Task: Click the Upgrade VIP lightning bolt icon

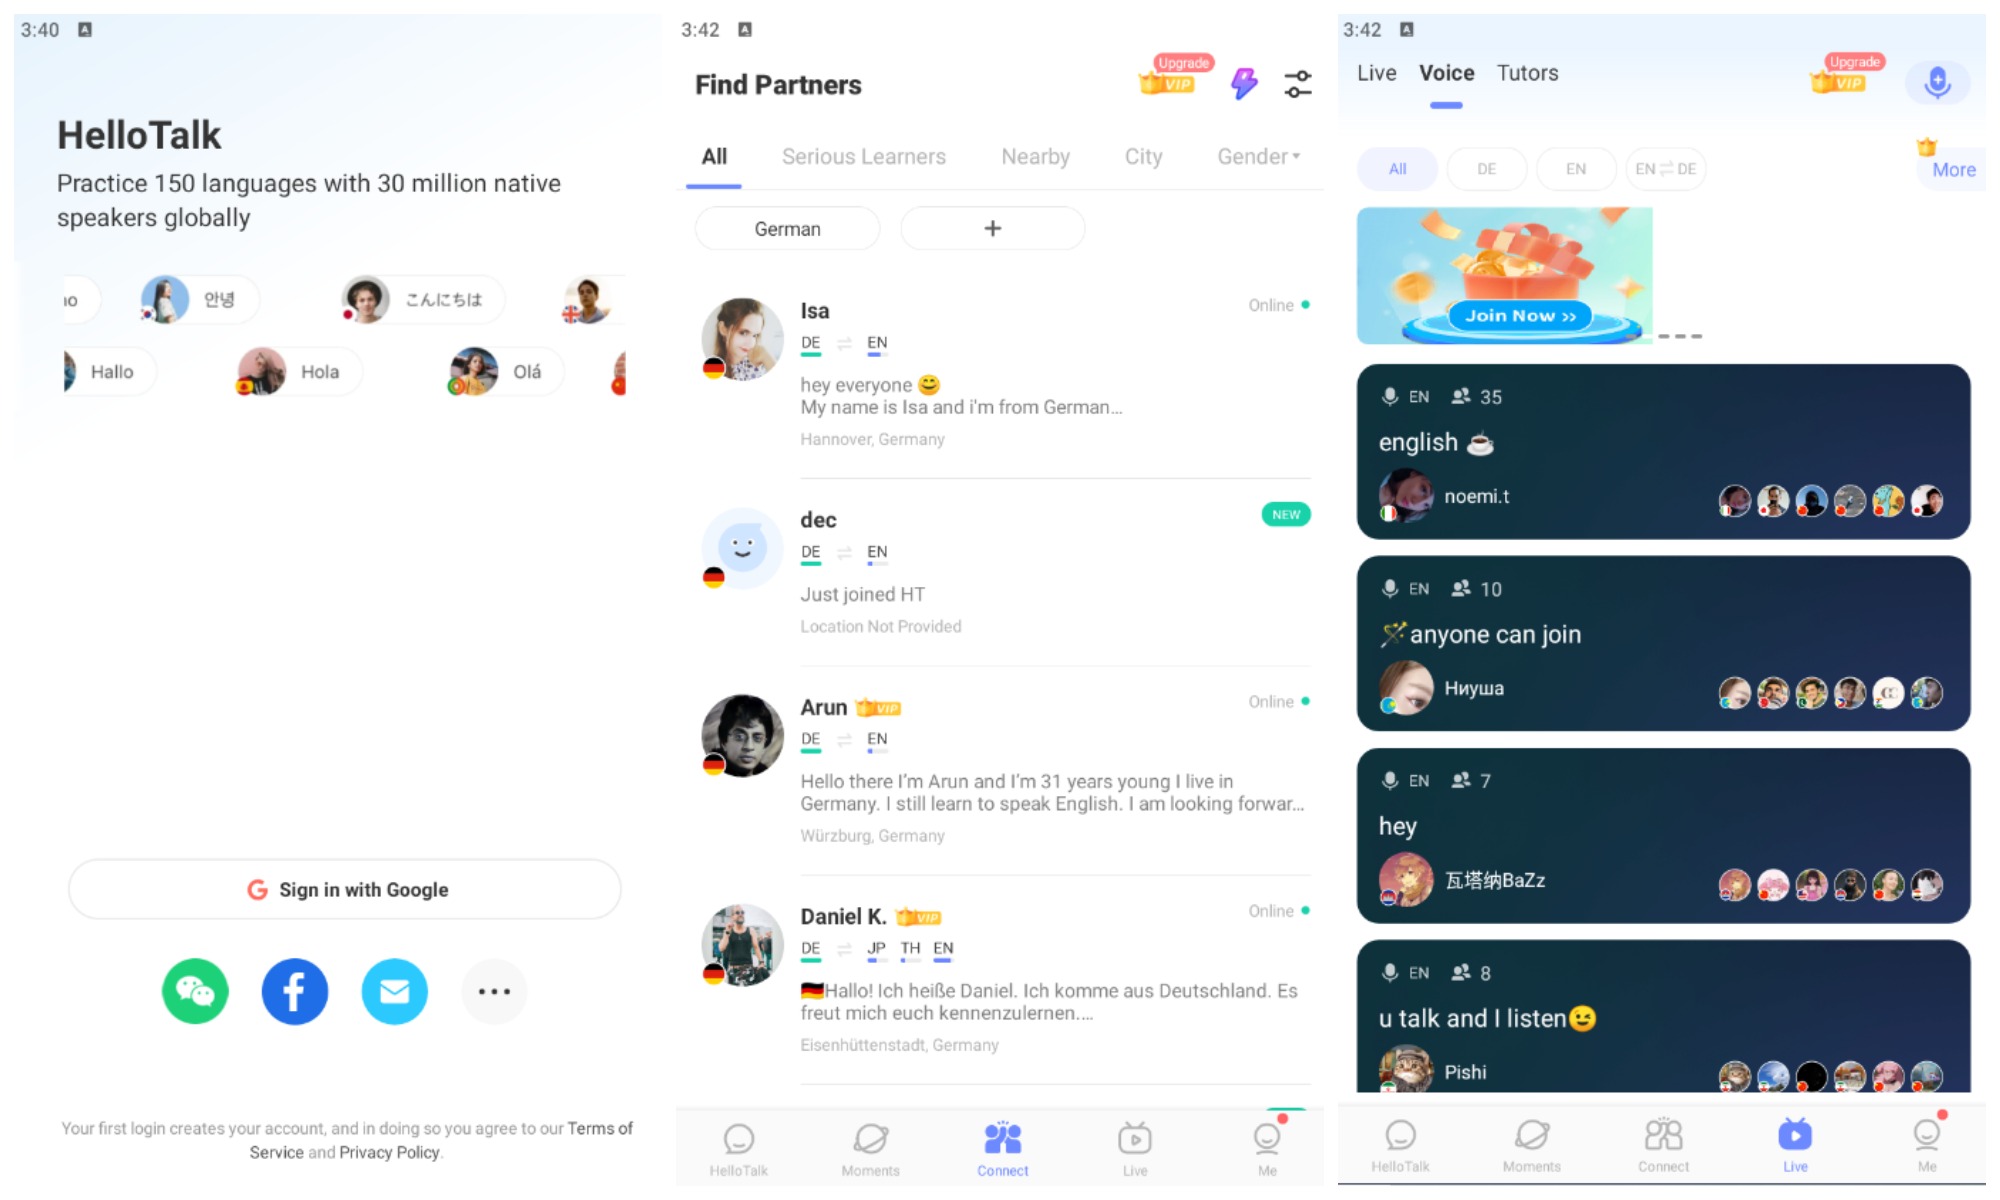Action: pyautogui.click(x=1243, y=81)
